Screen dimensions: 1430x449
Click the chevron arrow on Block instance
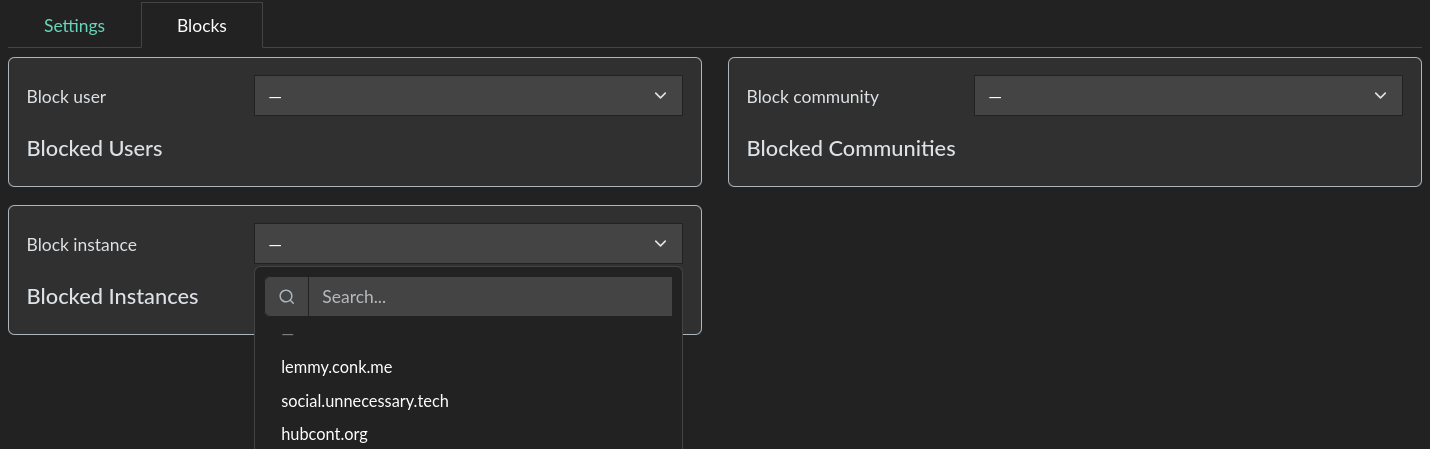(x=660, y=244)
